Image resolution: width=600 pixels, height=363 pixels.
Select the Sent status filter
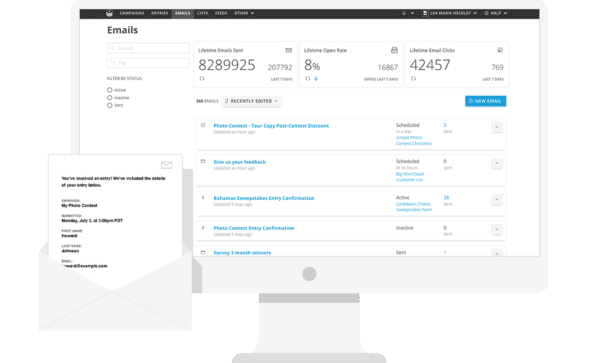coord(109,105)
